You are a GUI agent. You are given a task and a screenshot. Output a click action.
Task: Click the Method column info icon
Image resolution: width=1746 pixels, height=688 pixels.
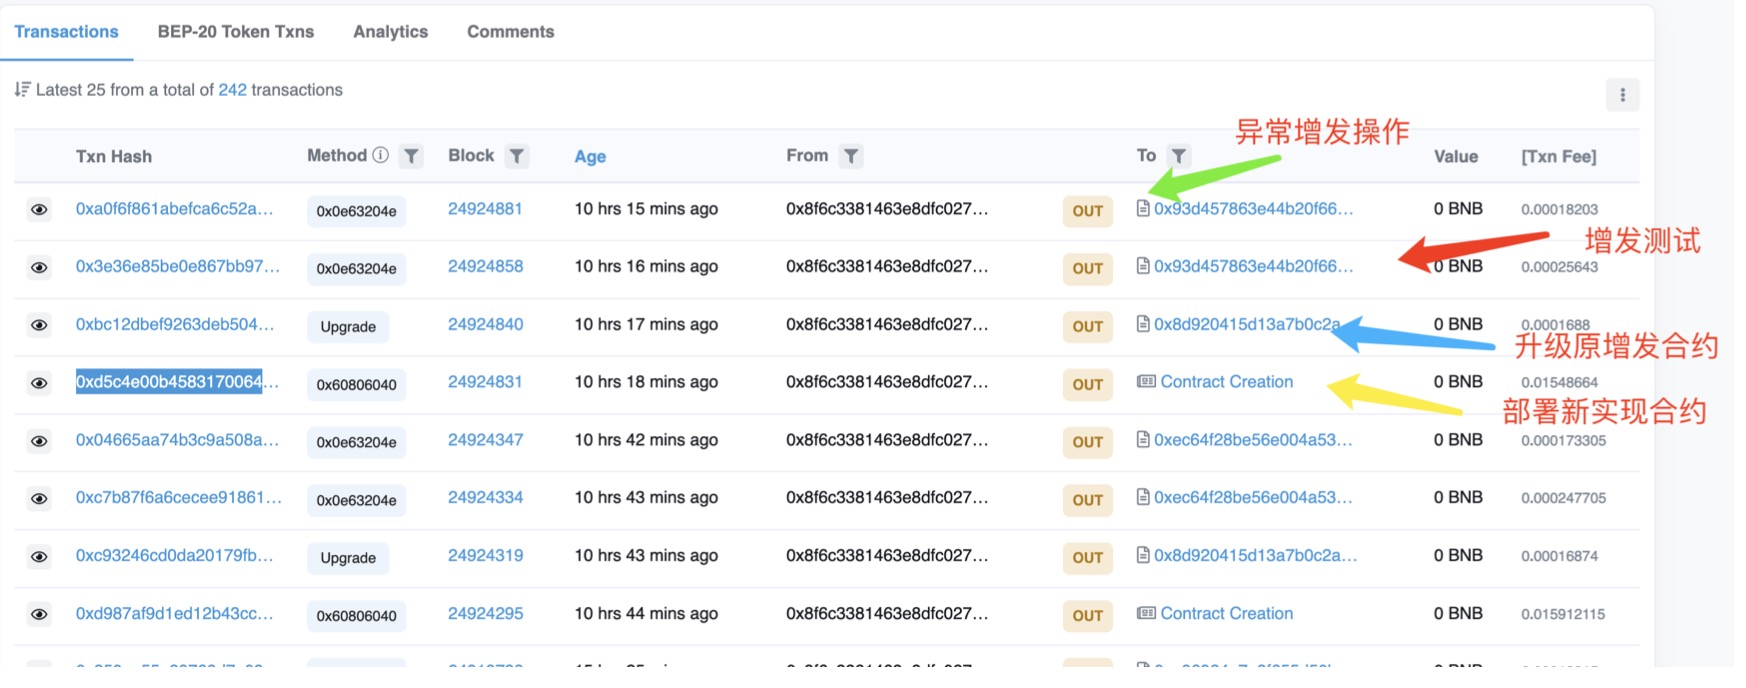(380, 155)
